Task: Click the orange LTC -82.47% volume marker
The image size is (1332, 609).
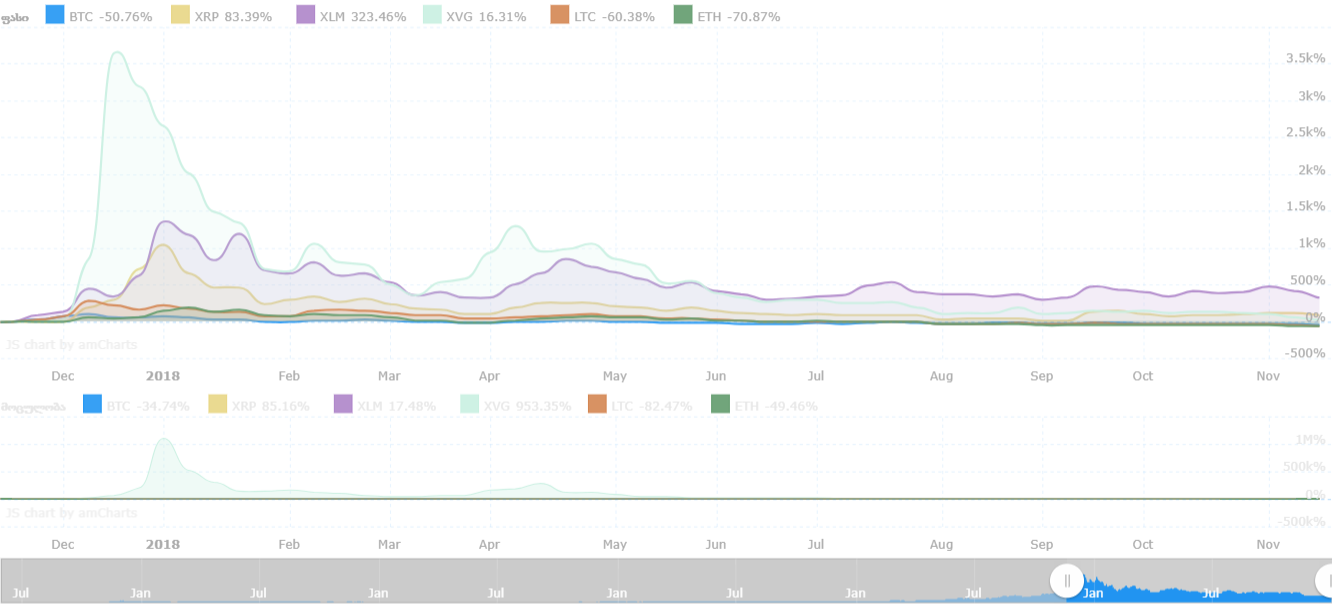Action: coord(597,404)
